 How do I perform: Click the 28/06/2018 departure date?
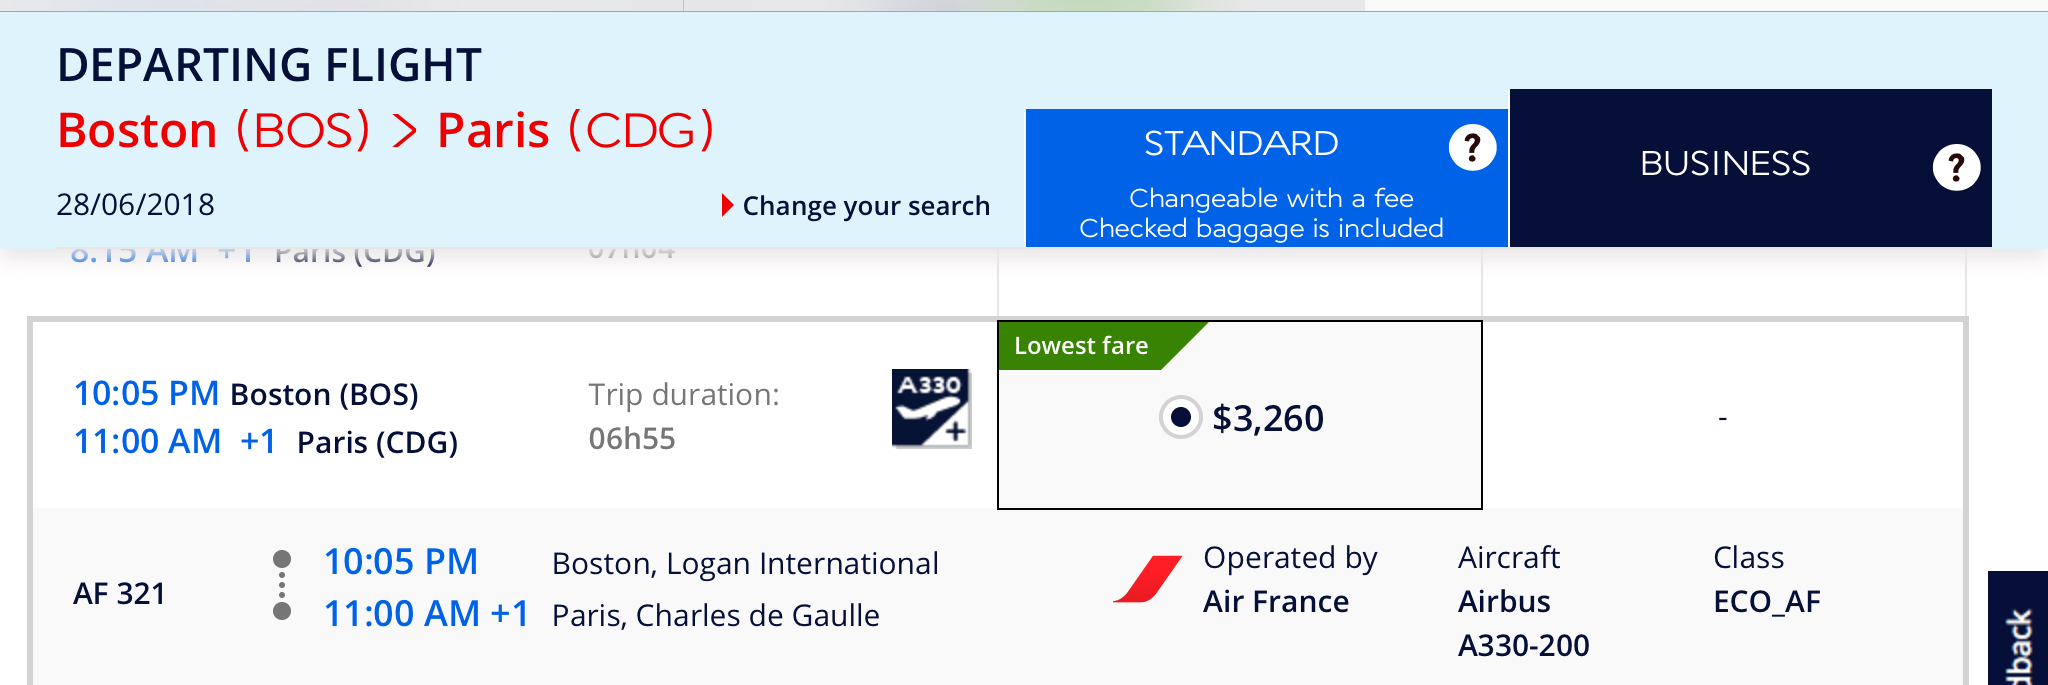135,205
